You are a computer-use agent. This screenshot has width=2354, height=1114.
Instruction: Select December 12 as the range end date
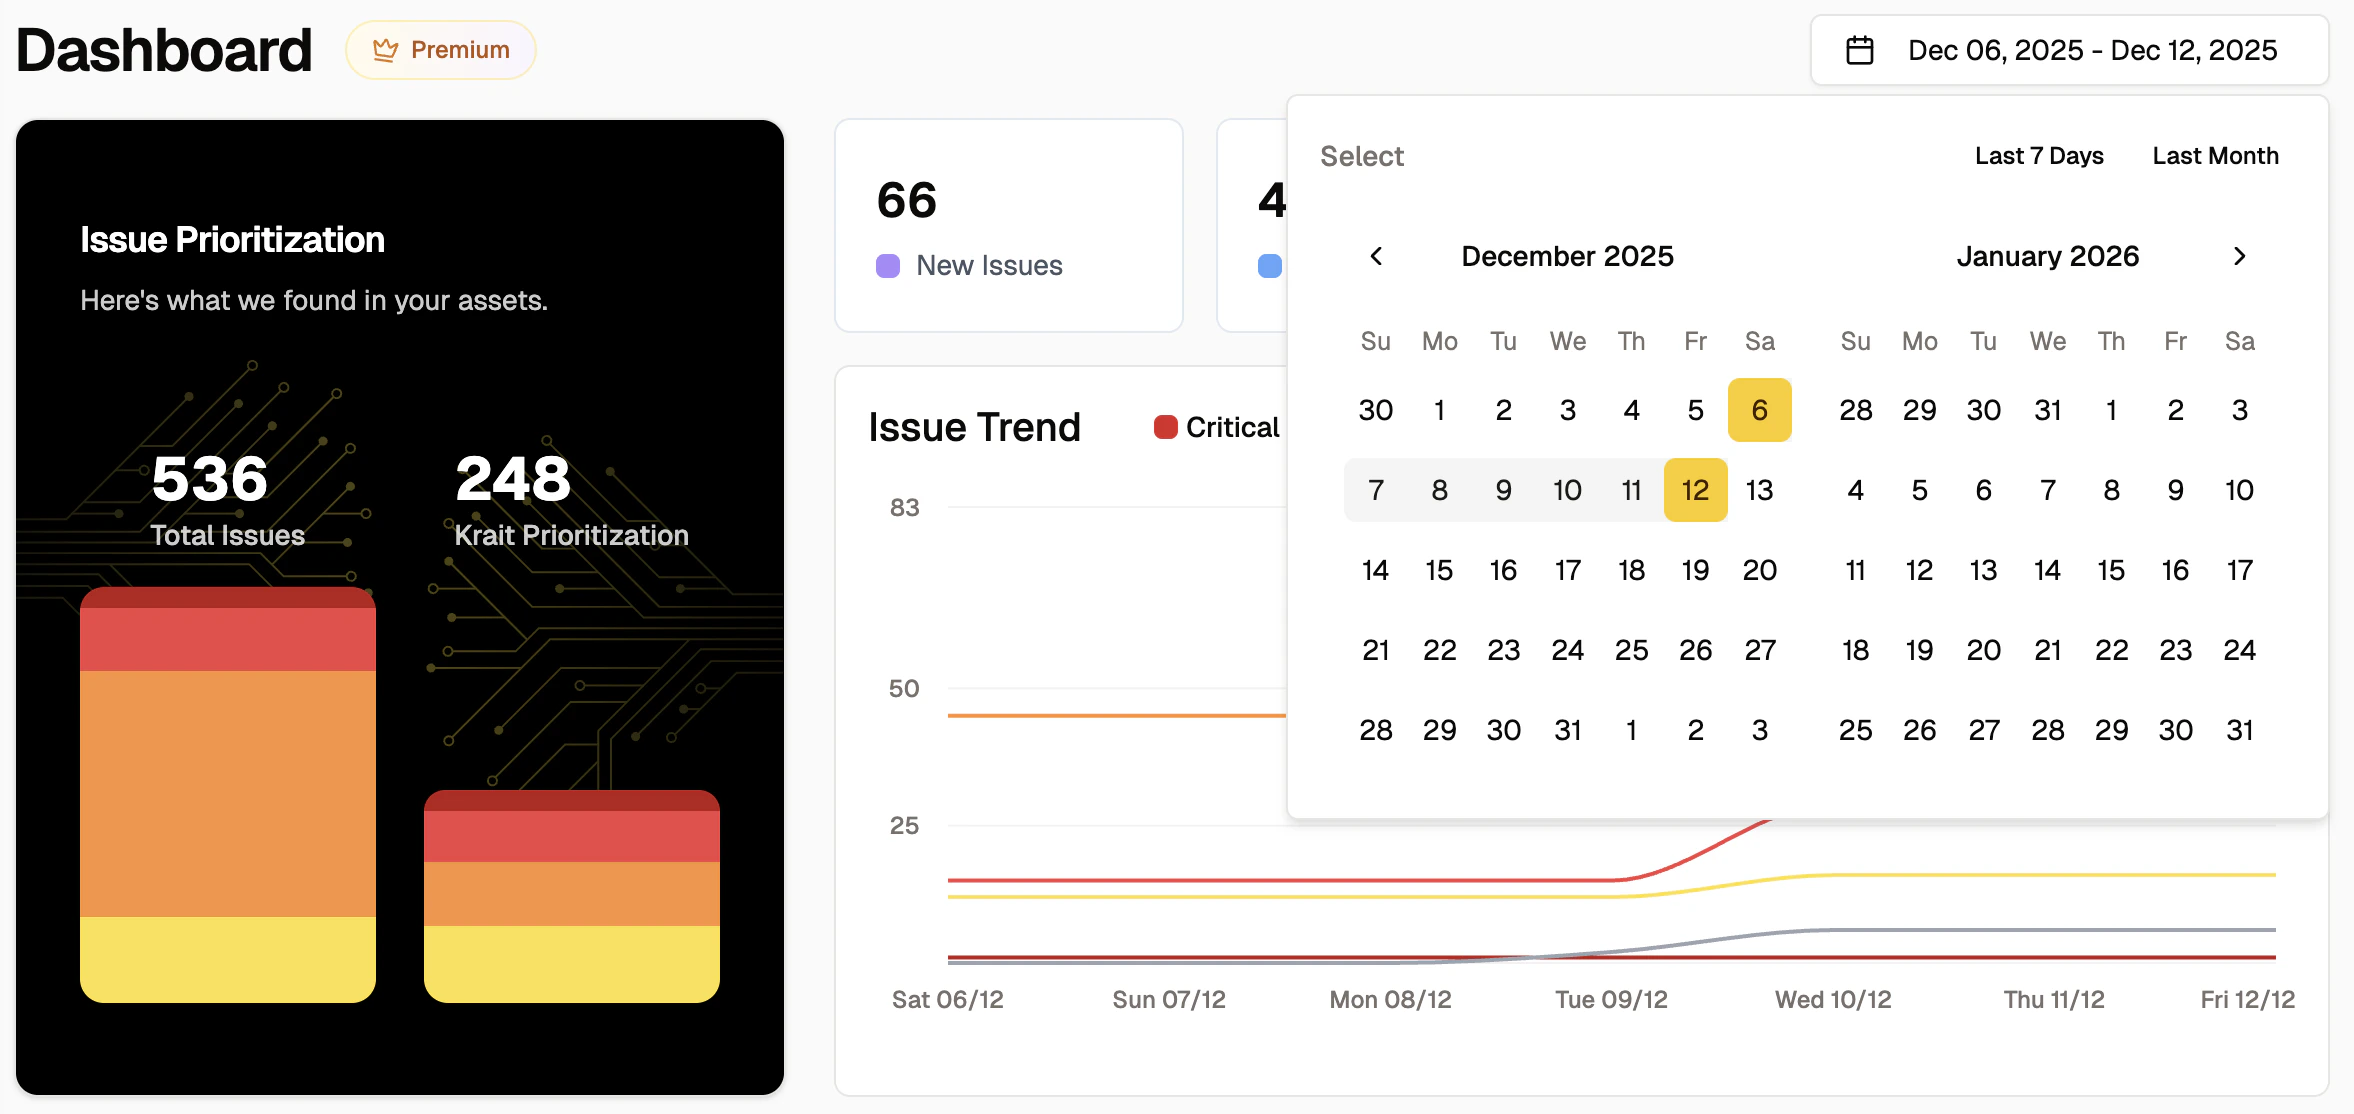[x=1695, y=489]
